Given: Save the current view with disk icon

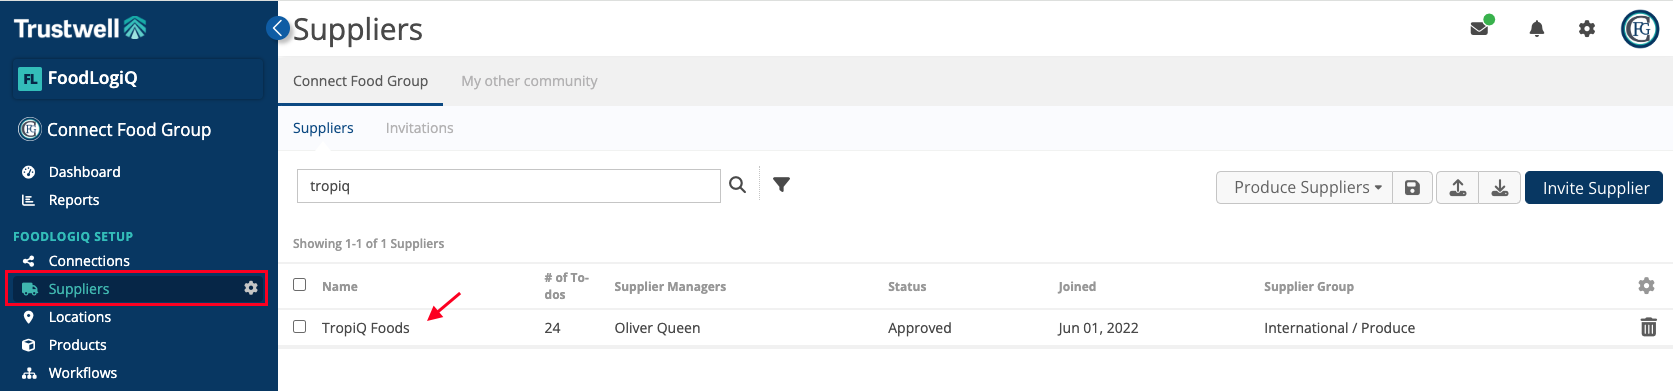Looking at the screenshot, I should point(1412,188).
